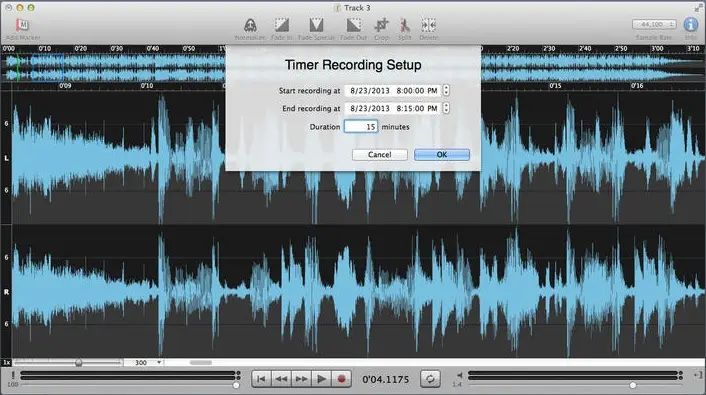The width and height of the screenshot is (706, 395).
Task: Click the 0'10 mark on overview ruler
Action: [44, 48]
